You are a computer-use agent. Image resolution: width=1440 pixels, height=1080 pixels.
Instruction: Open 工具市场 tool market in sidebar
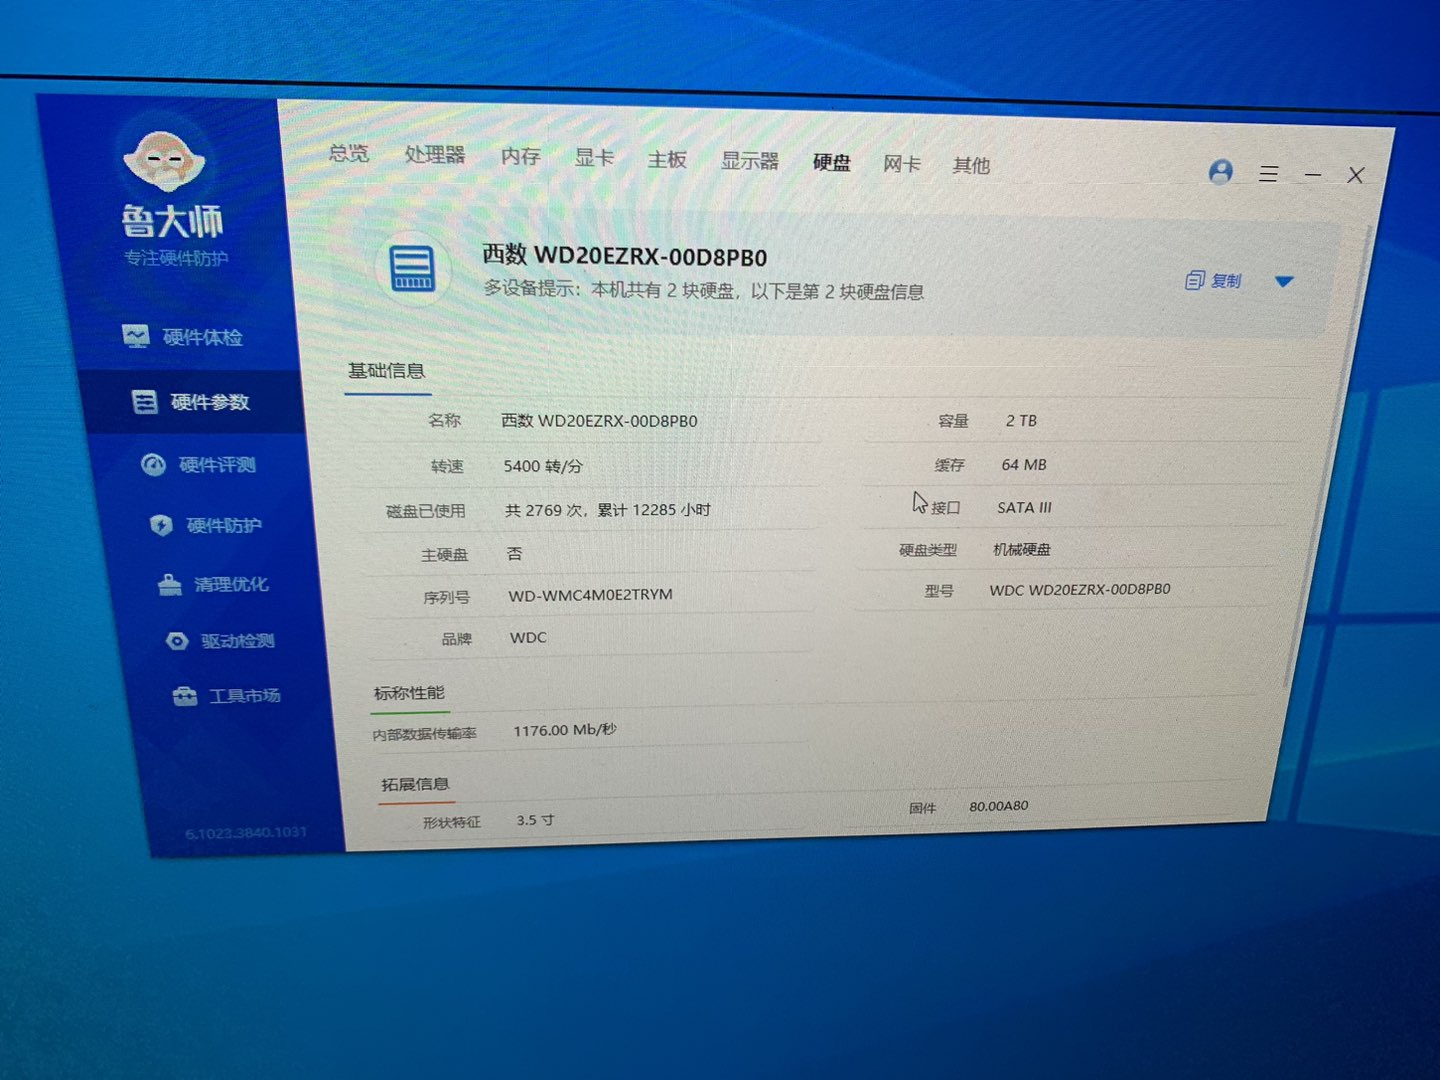point(227,696)
